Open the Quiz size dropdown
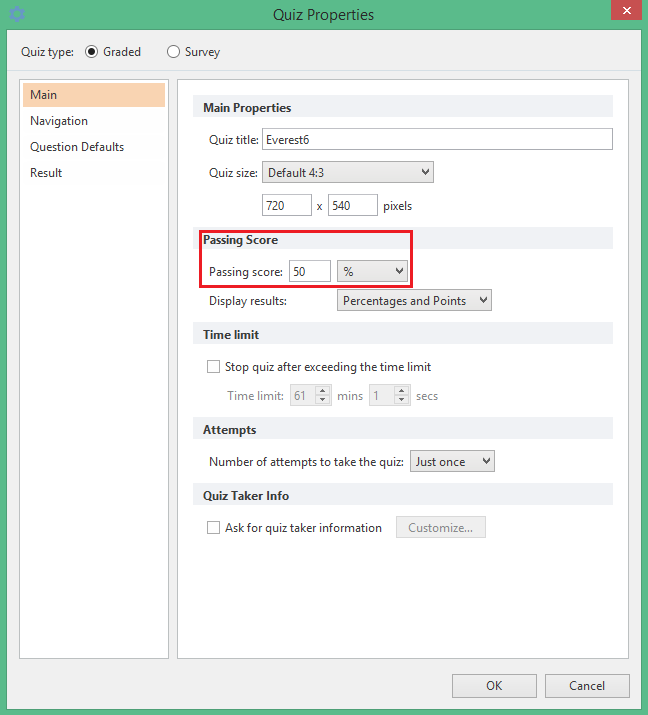This screenshot has width=648, height=715. (347, 172)
